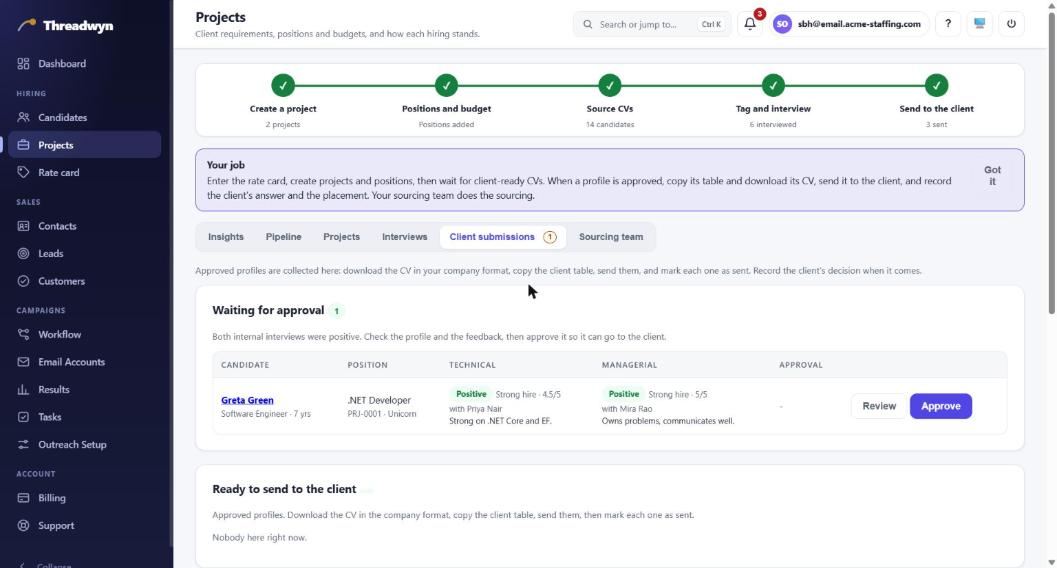Viewport: 1057px width, 568px height.
Task: Click the Candidates people icon
Action: (x=24, y=117)
